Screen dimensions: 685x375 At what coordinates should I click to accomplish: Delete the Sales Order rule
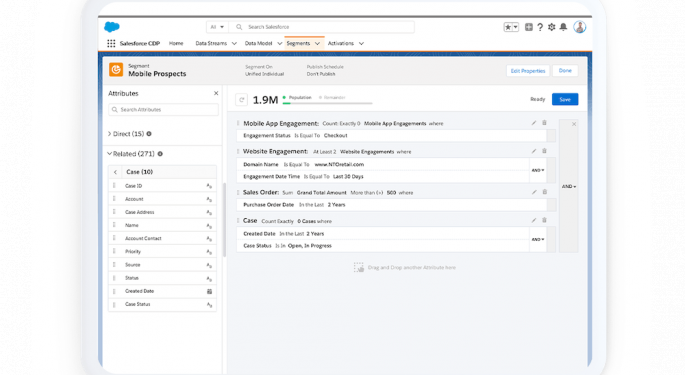coord(545,192)
